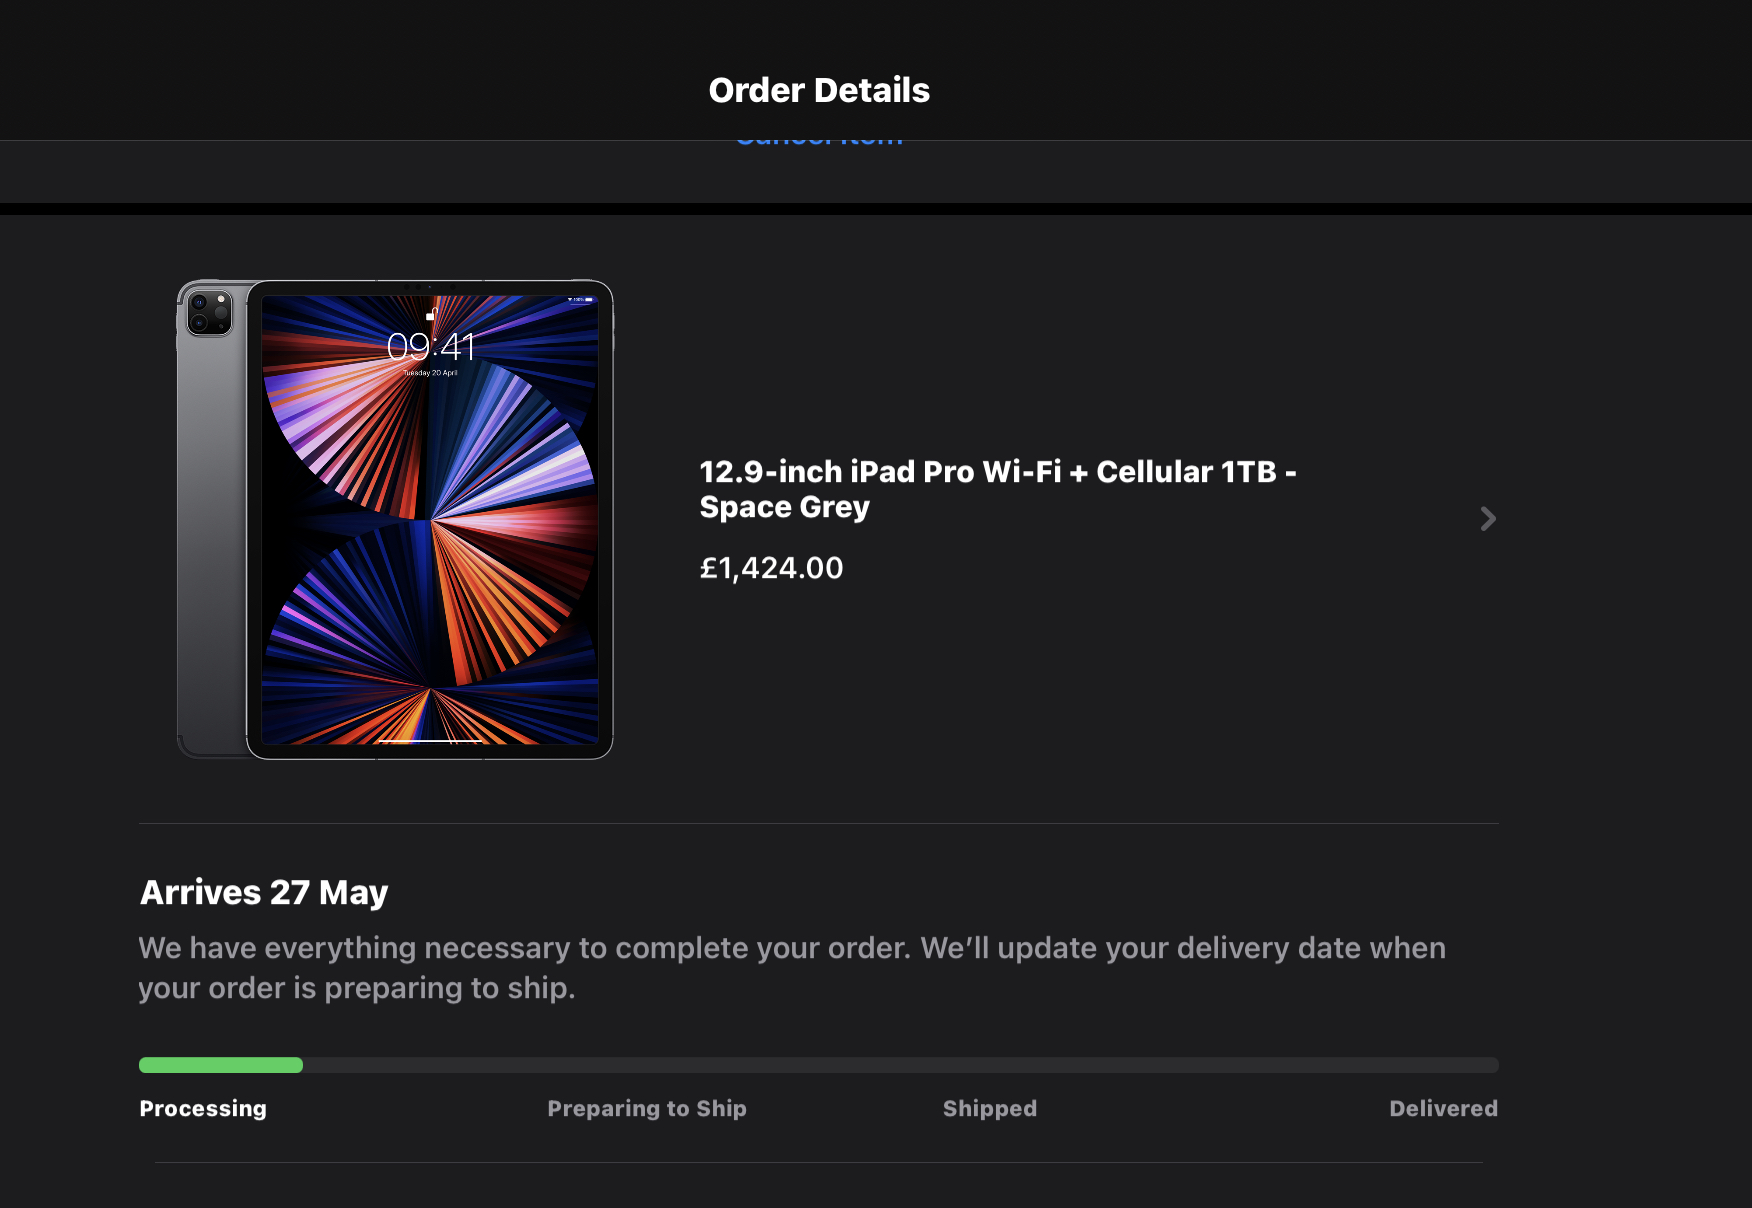Click the chevron arrow beside the iPad Pro

(x=1488, y=518)
